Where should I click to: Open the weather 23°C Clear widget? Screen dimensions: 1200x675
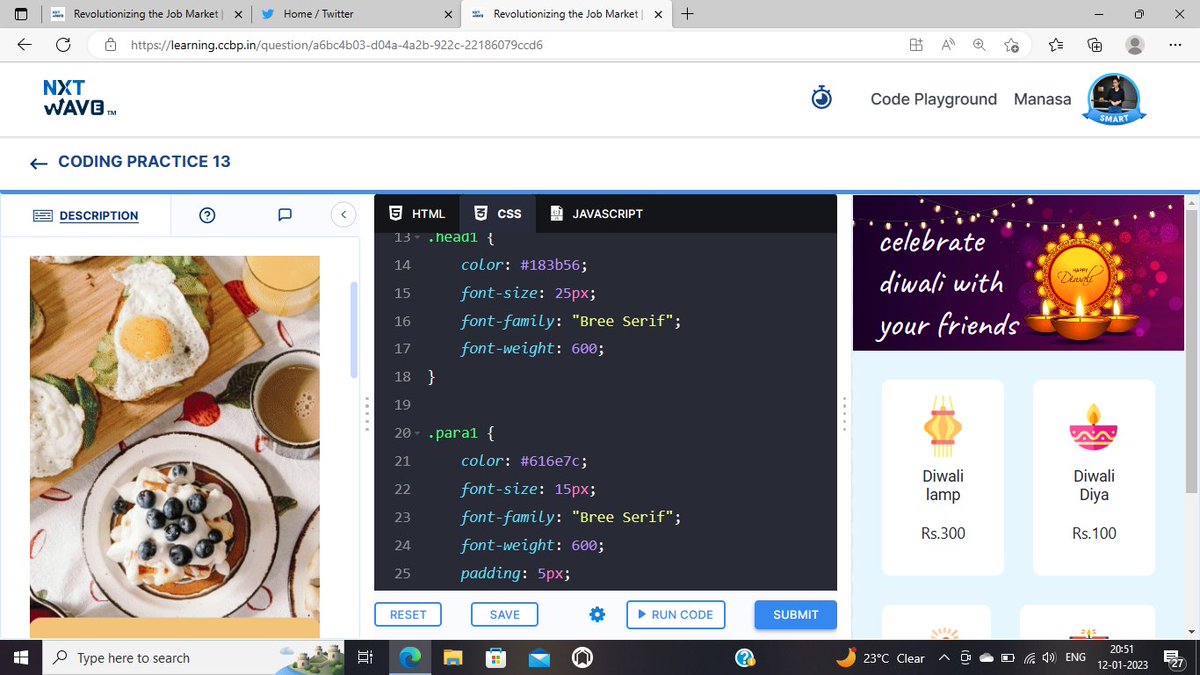point(880,658)
